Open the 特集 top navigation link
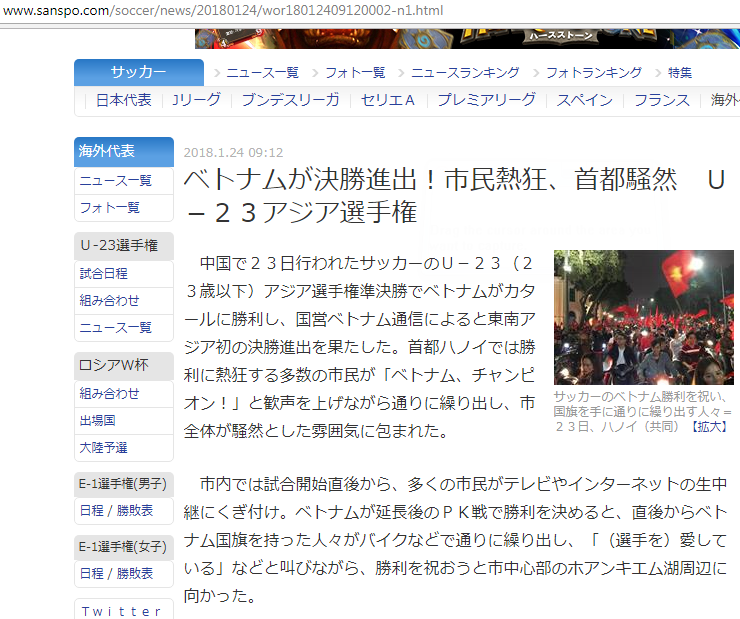The width and height of the screenshot is (740, 619). pyautogui.click(x=680, y=73)
